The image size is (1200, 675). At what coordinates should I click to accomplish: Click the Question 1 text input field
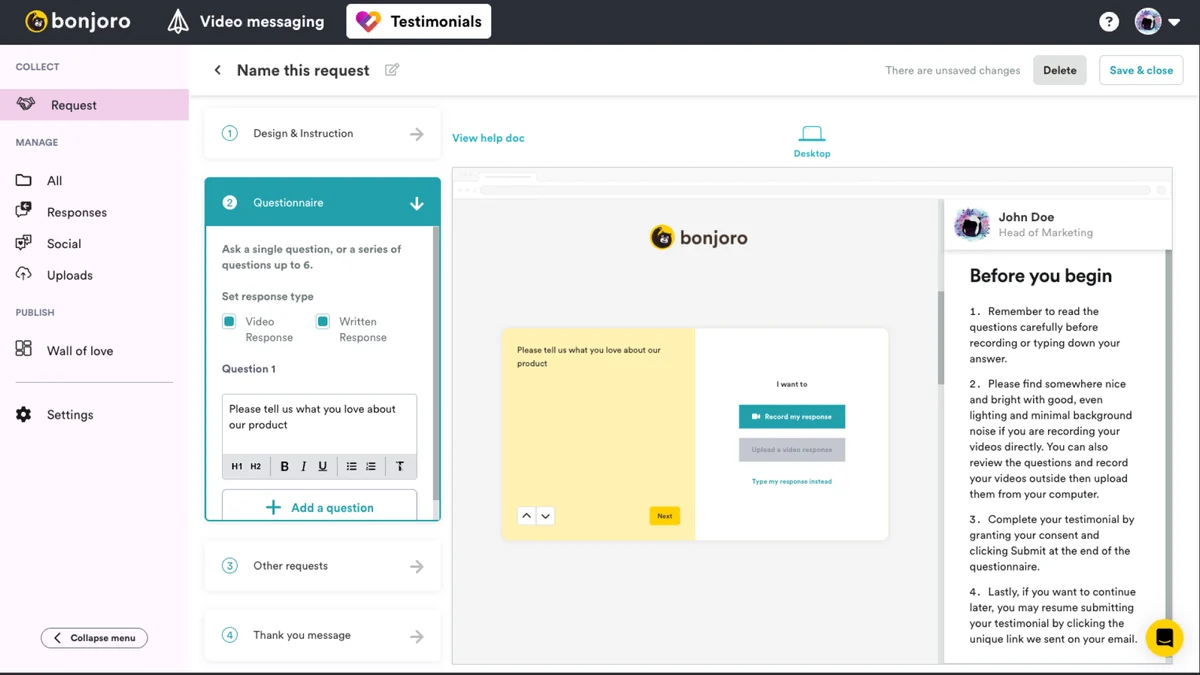319,423
